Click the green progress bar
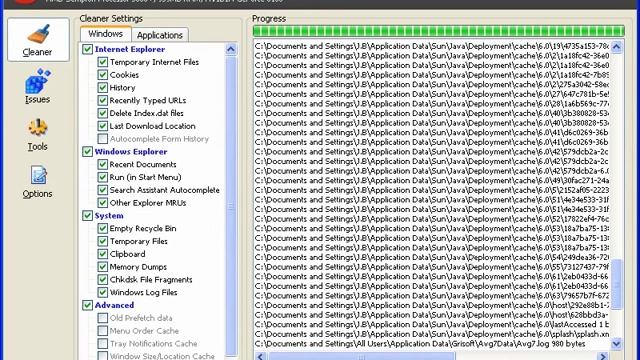Viewport: 640px width, 360px height. click(438, 31)
